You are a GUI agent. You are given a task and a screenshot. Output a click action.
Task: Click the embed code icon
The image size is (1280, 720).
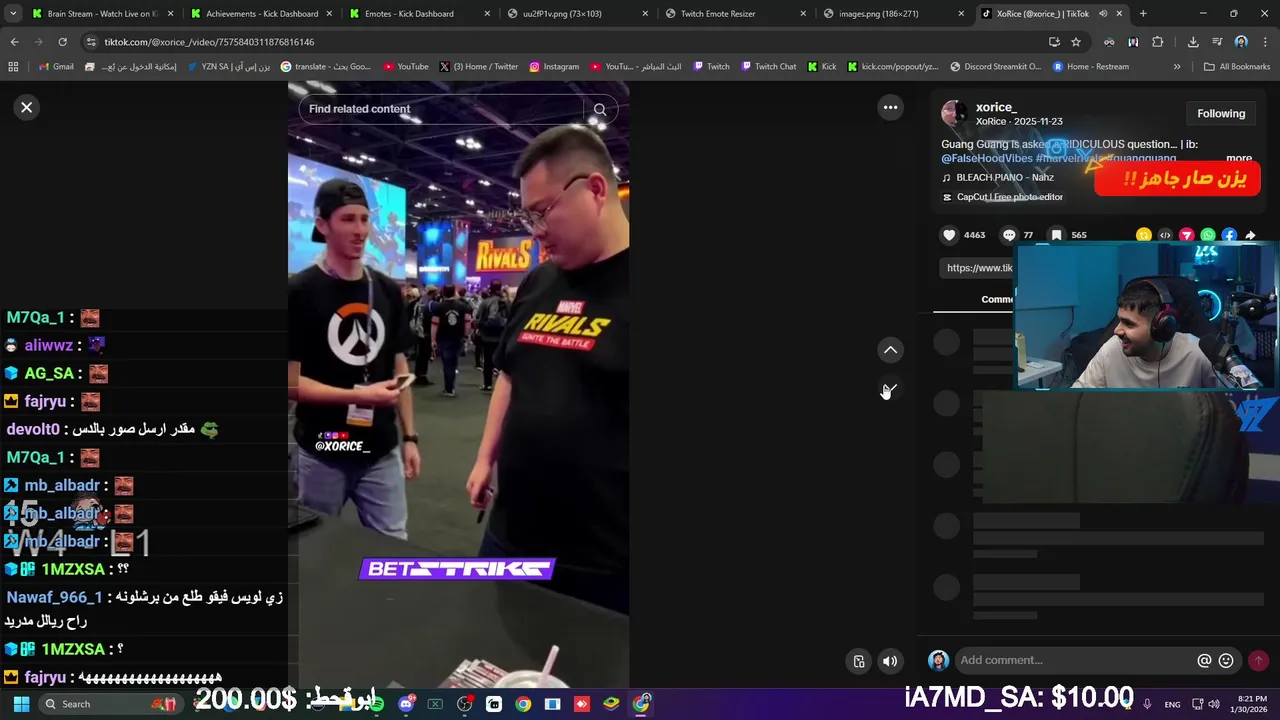click(1165, 235)
